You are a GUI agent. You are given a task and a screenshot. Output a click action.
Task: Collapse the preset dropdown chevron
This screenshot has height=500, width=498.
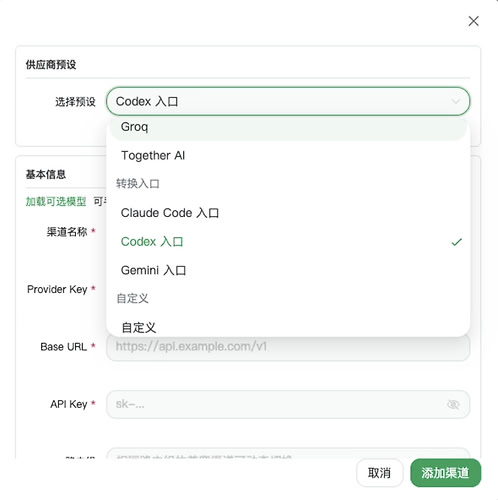click(x=455, y=101)
